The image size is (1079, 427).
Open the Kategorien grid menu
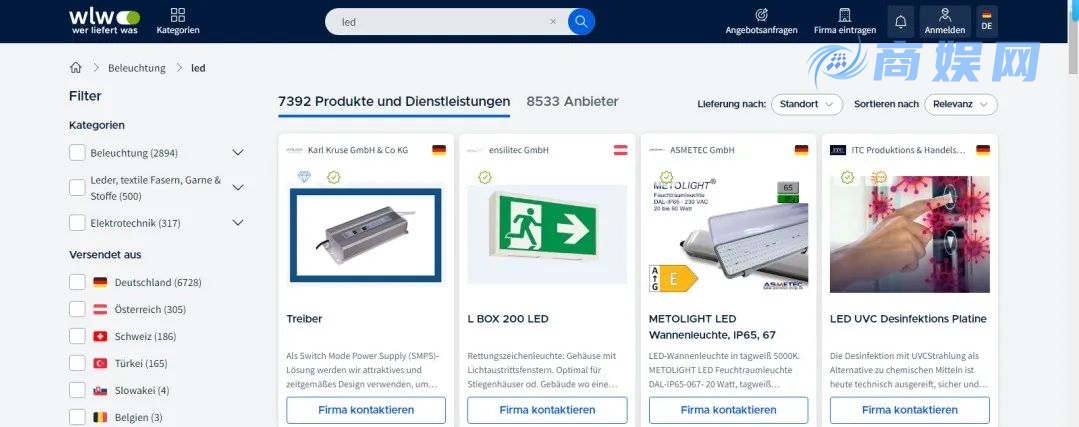(x=177, y=16)
